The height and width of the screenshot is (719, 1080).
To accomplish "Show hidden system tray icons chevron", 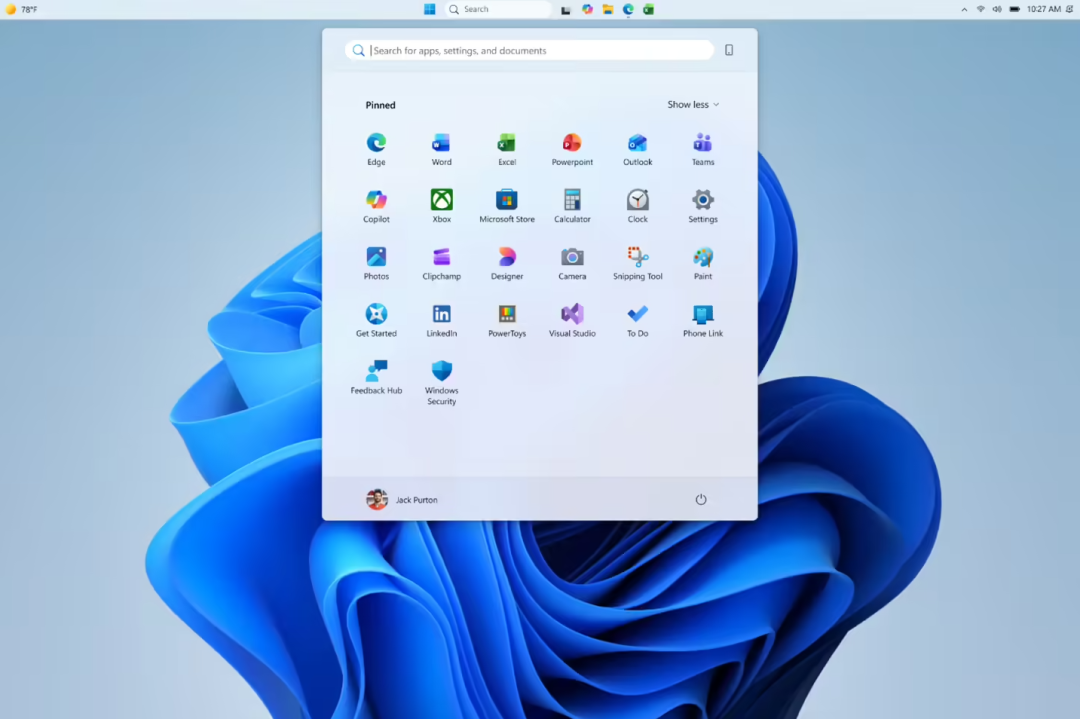I will point(964,10).
